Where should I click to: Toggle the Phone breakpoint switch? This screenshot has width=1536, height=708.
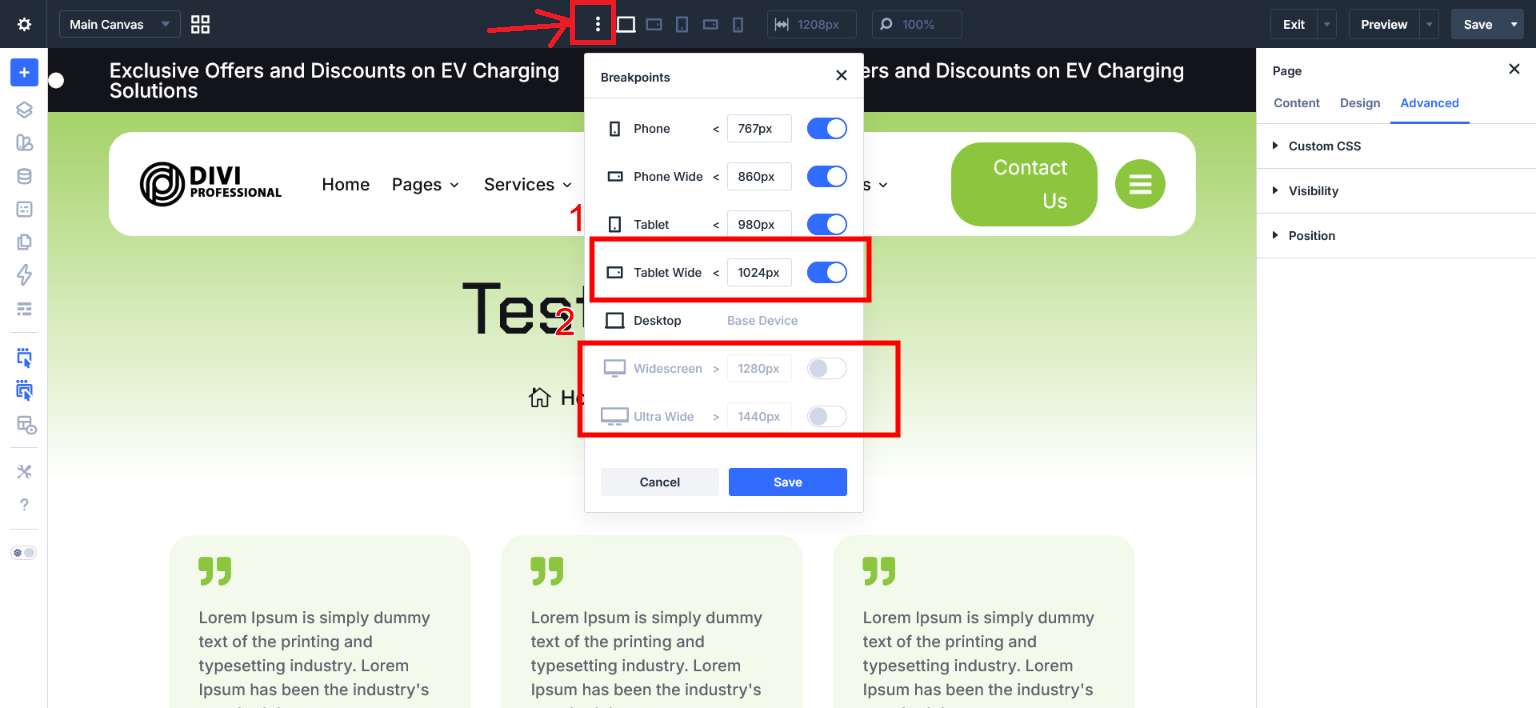click(827, 128)
